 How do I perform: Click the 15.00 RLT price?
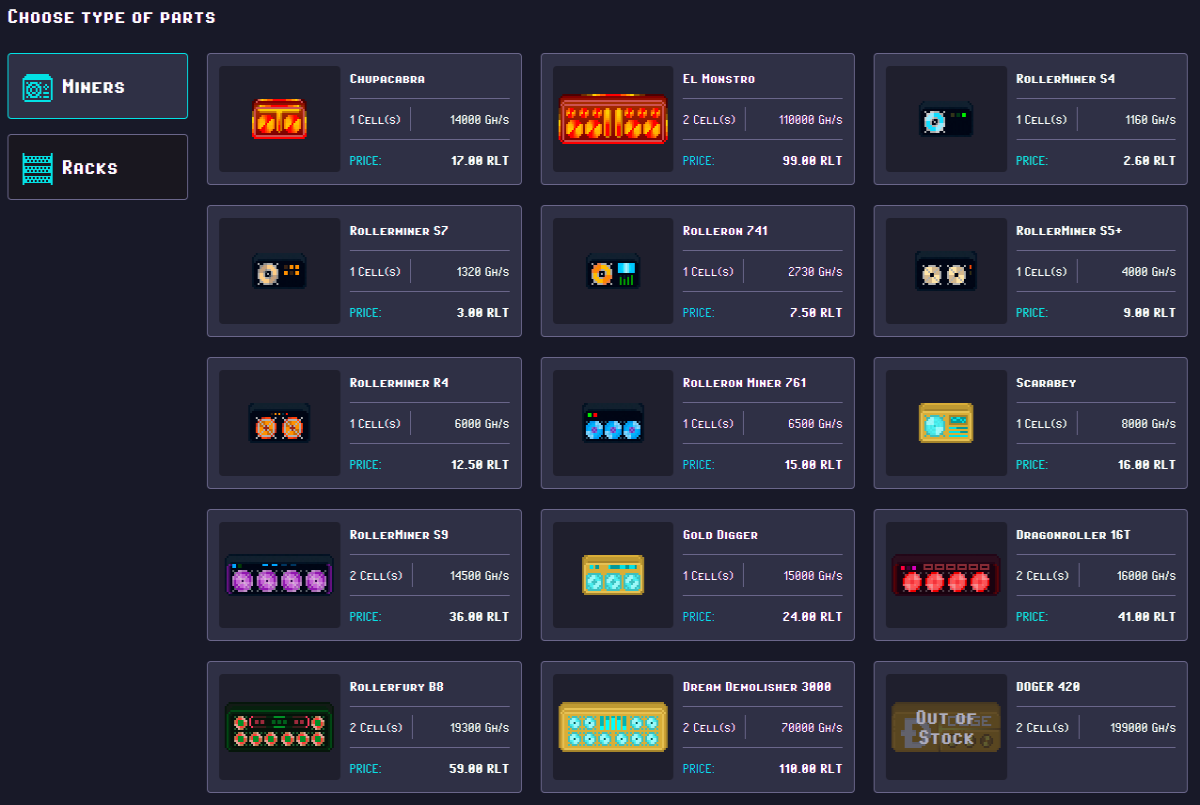point(813,465)
